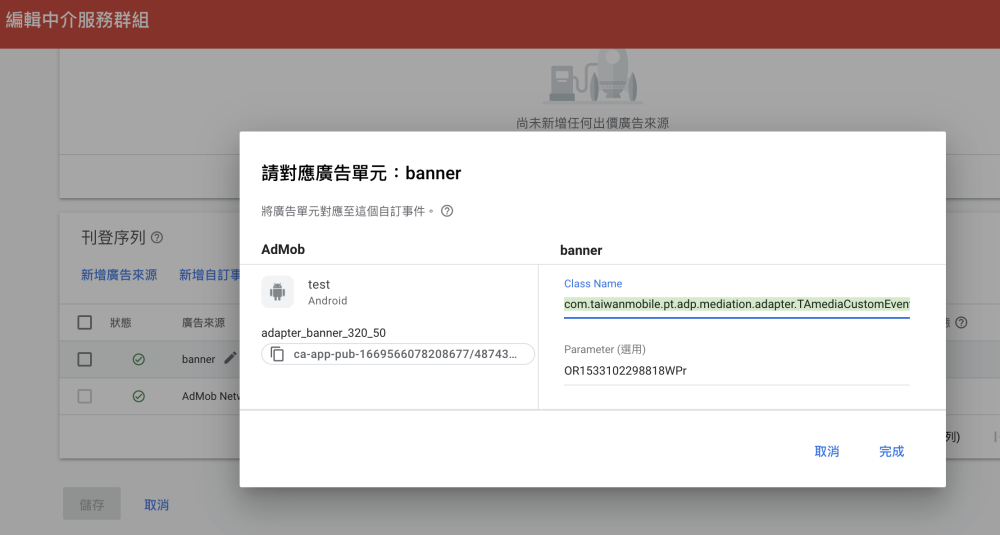The width and height of the screenshot is (1000, 535).
Task: Click the green status check for banner row
Action: tap(138, 360)
